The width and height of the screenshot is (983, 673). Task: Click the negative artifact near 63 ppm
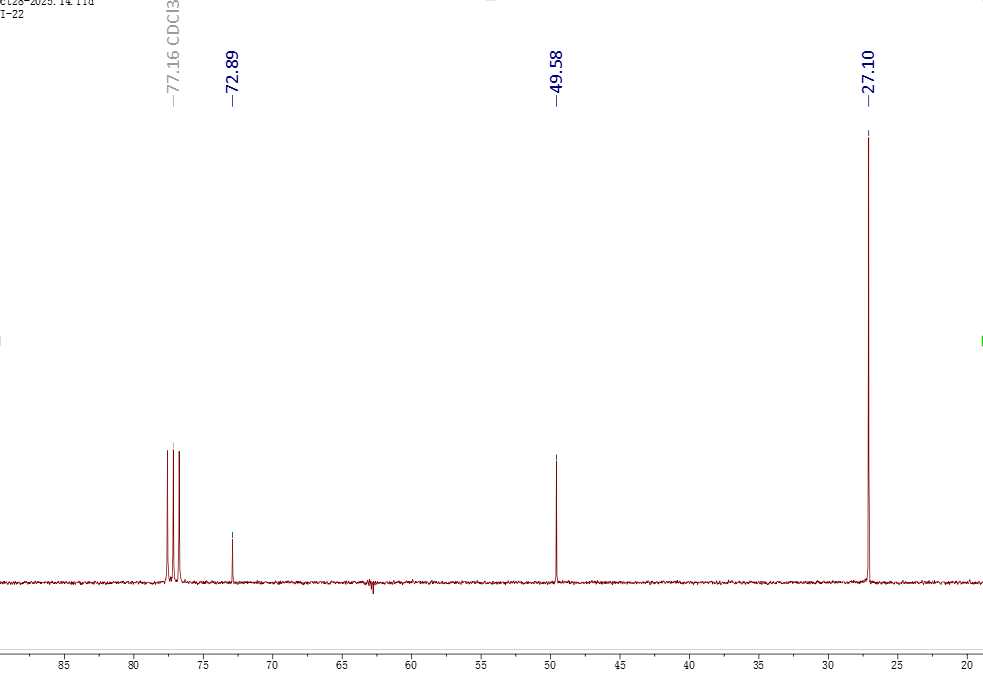coord(372,588)
